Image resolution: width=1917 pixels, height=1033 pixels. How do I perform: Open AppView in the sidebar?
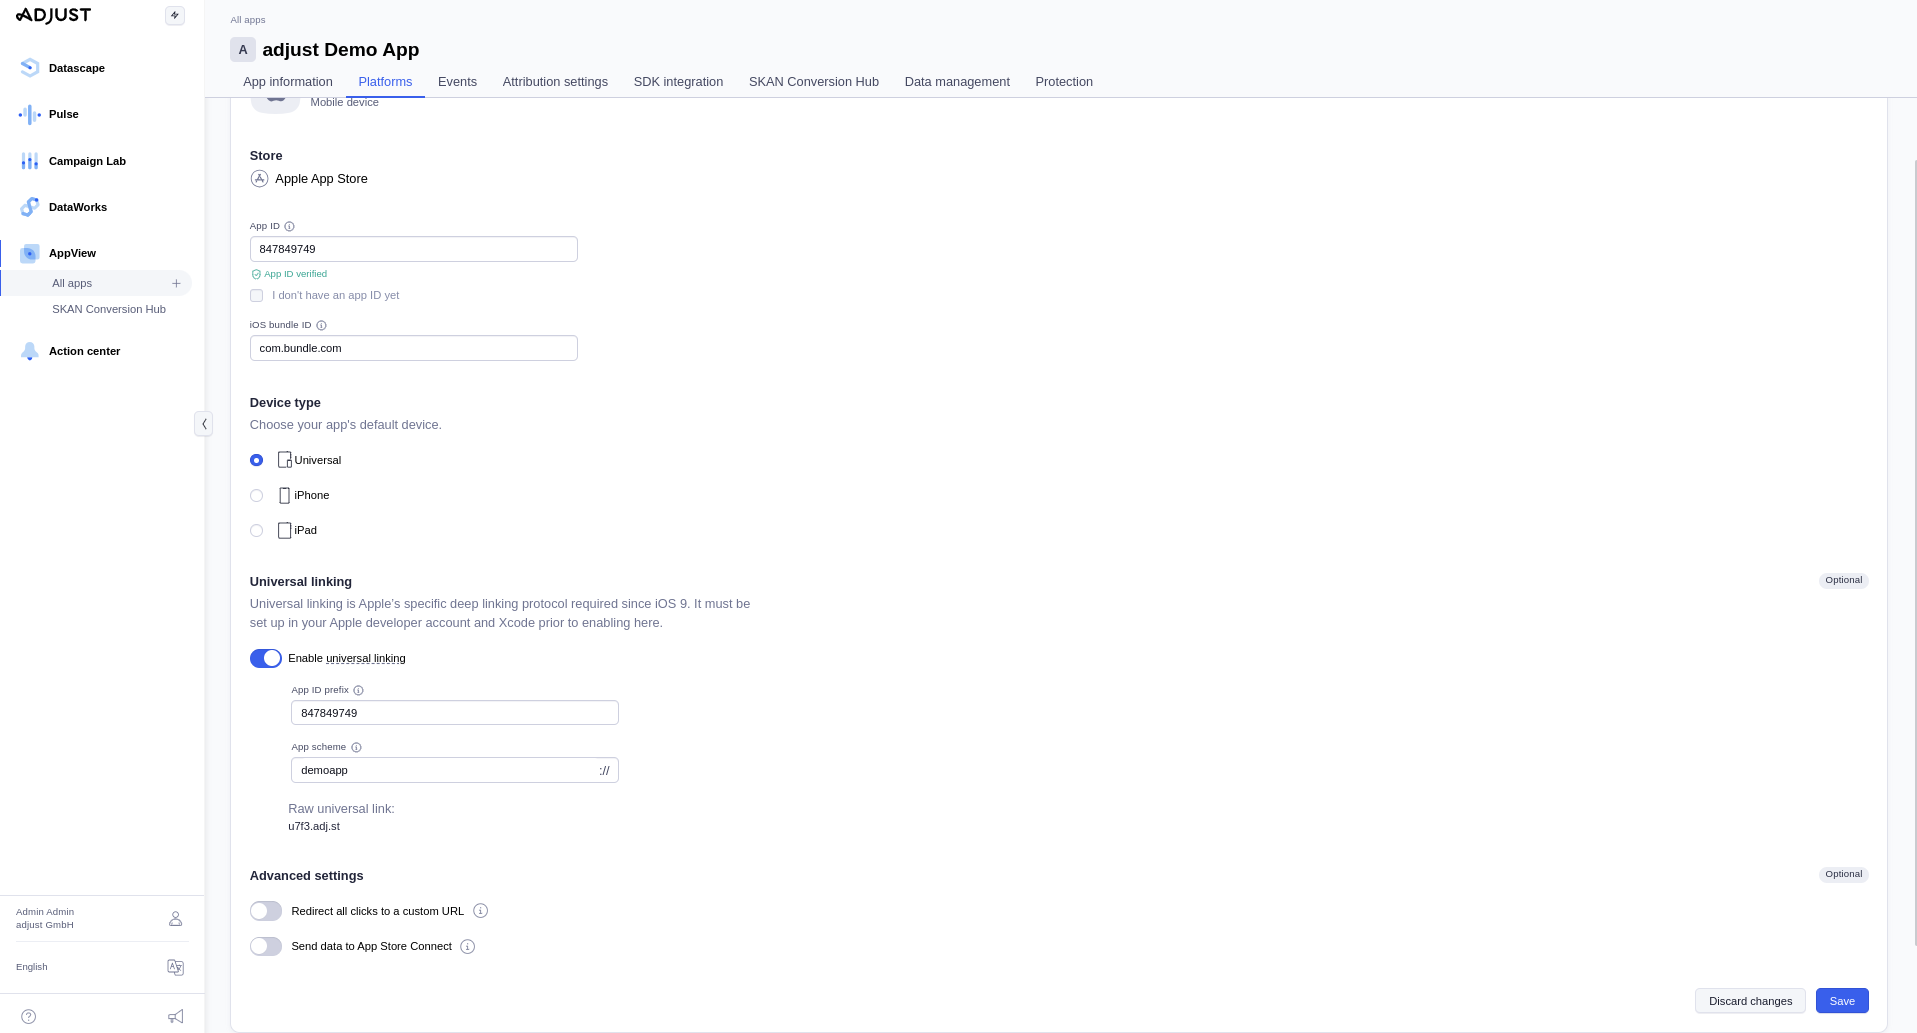point(72,253)
